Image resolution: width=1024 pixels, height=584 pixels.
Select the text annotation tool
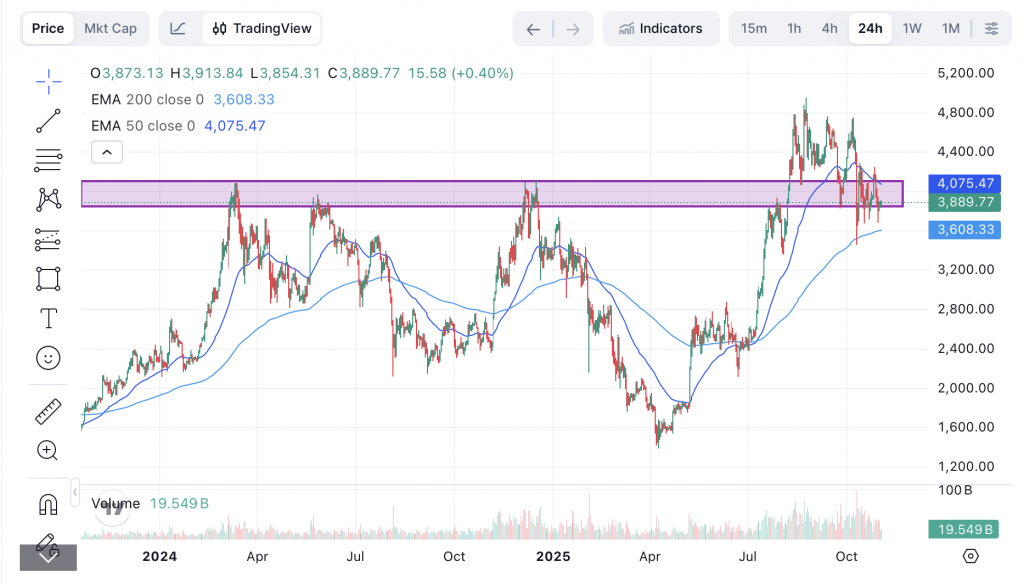[x=48, y=318]
